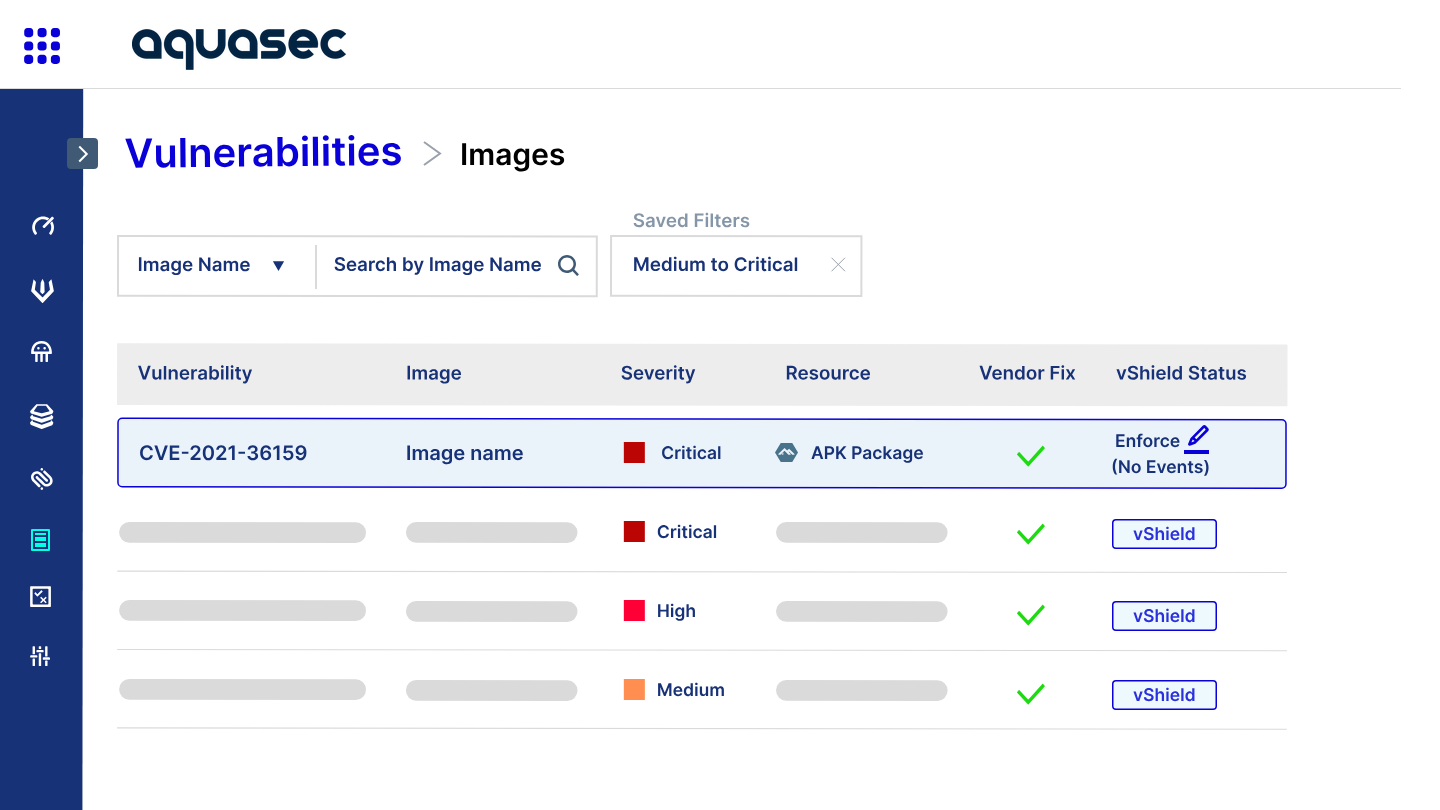Sort by the Severity column header
1440x810 pixels.
point(658,373)
